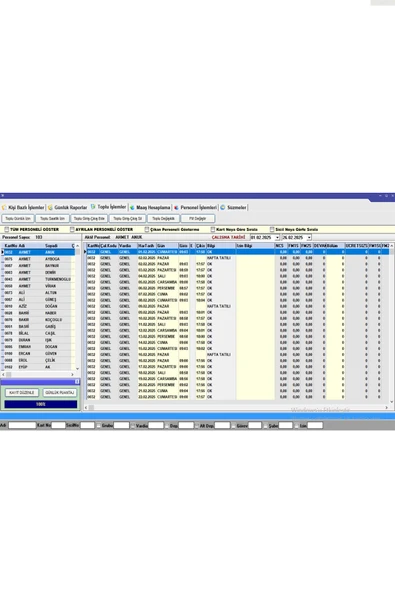The image size is (395, 592).
Task: Click the FM Değiştir button
Action: [198, 219]
